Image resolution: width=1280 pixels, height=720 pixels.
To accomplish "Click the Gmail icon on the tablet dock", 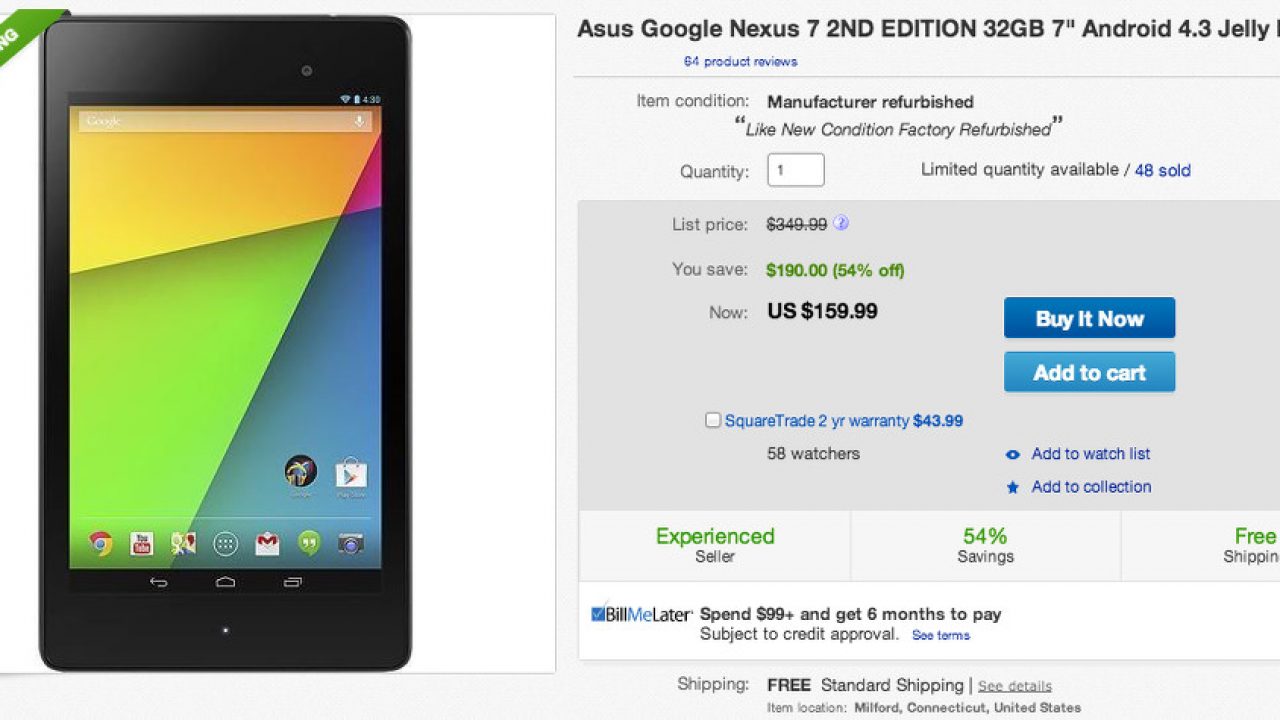I will coord(267,543).
